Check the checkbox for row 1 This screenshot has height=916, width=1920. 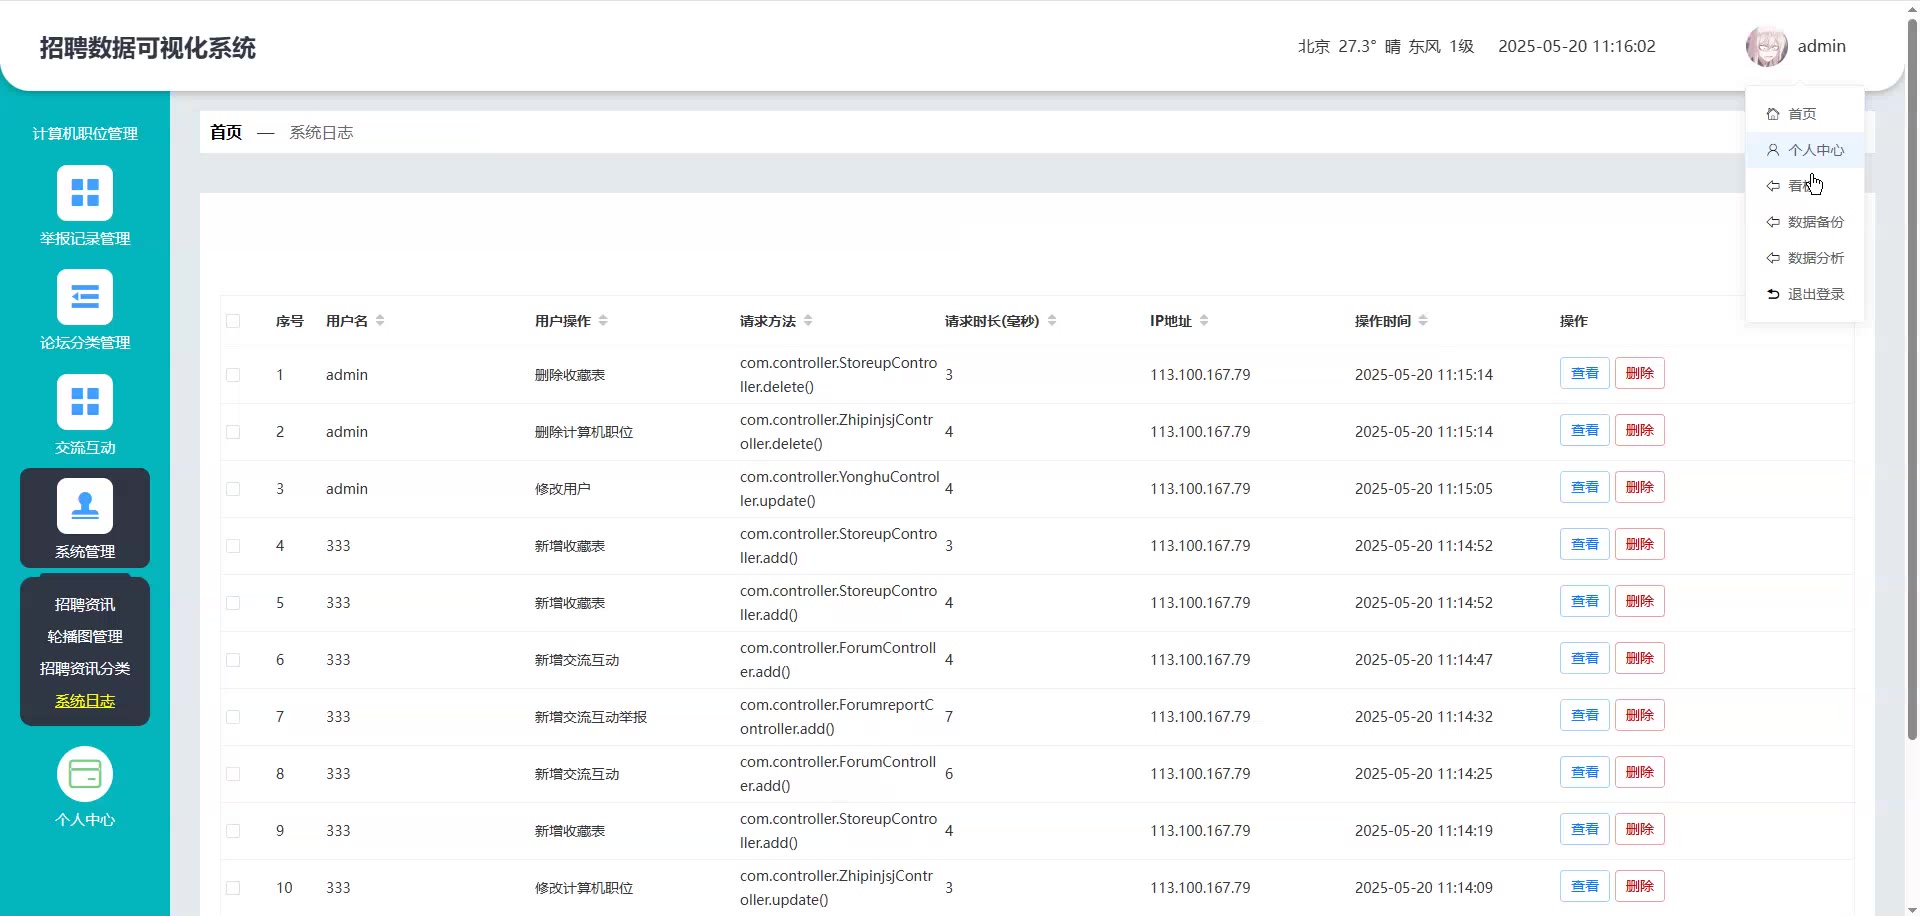tap(233, 375)
